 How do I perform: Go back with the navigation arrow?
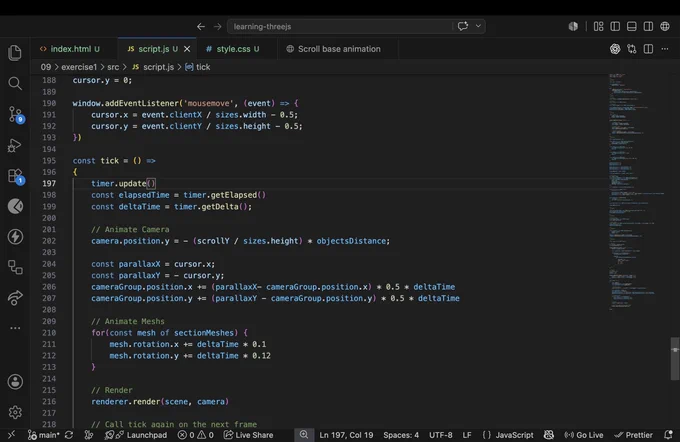pos(201,26)
